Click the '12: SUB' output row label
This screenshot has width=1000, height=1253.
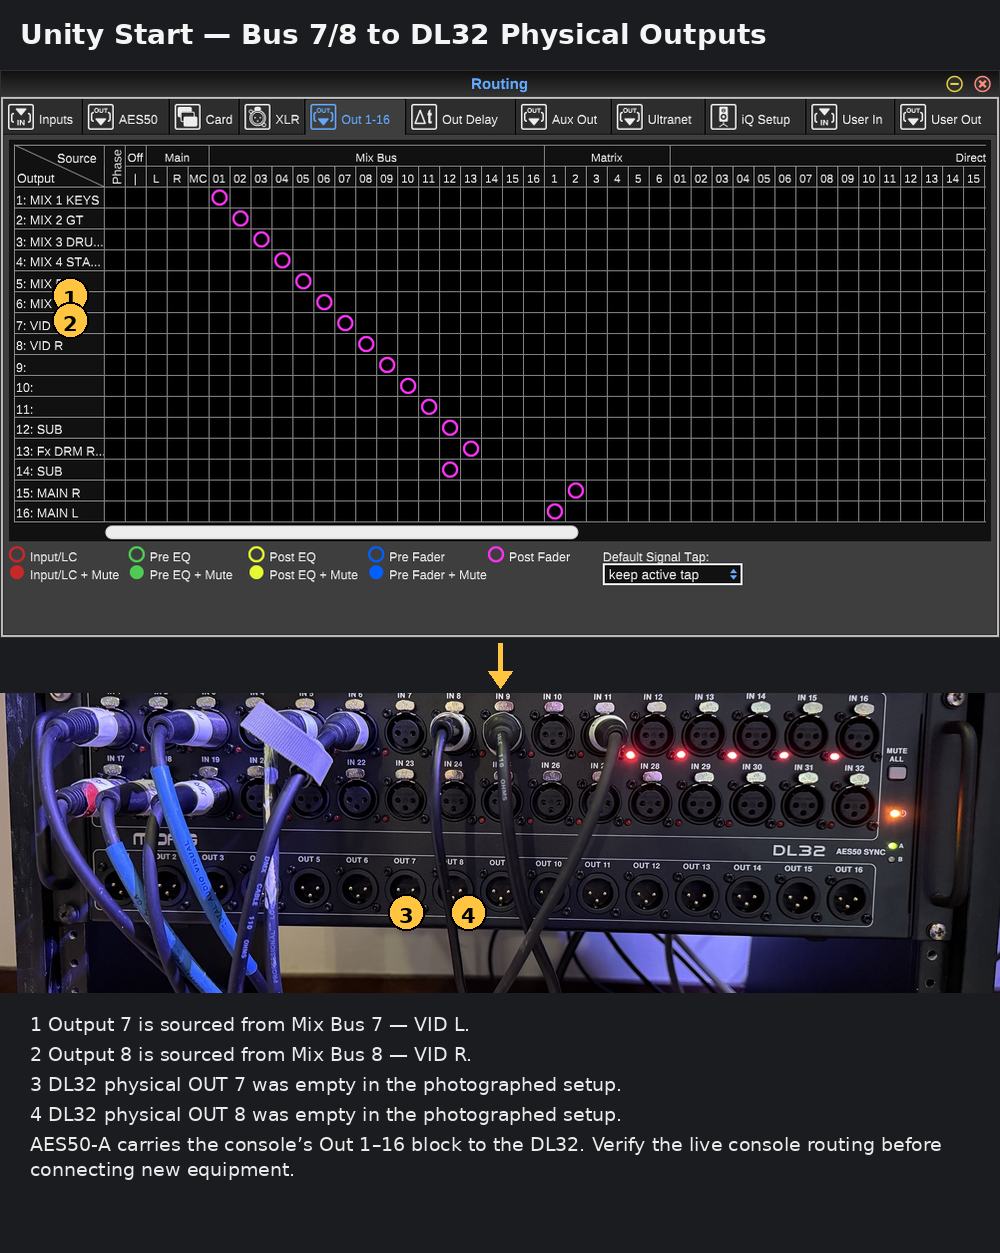coord(59,429)
